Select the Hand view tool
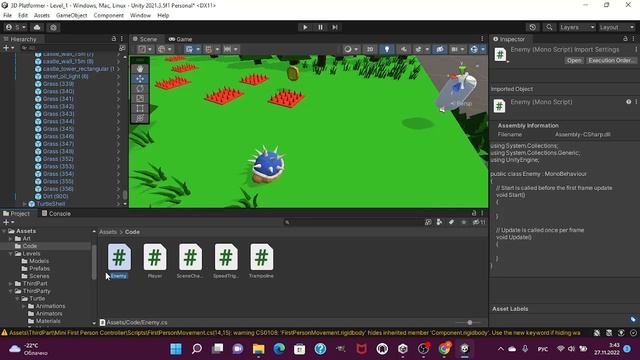The width and height of the screenshot is (640, 360). click(x=140, y=69)
